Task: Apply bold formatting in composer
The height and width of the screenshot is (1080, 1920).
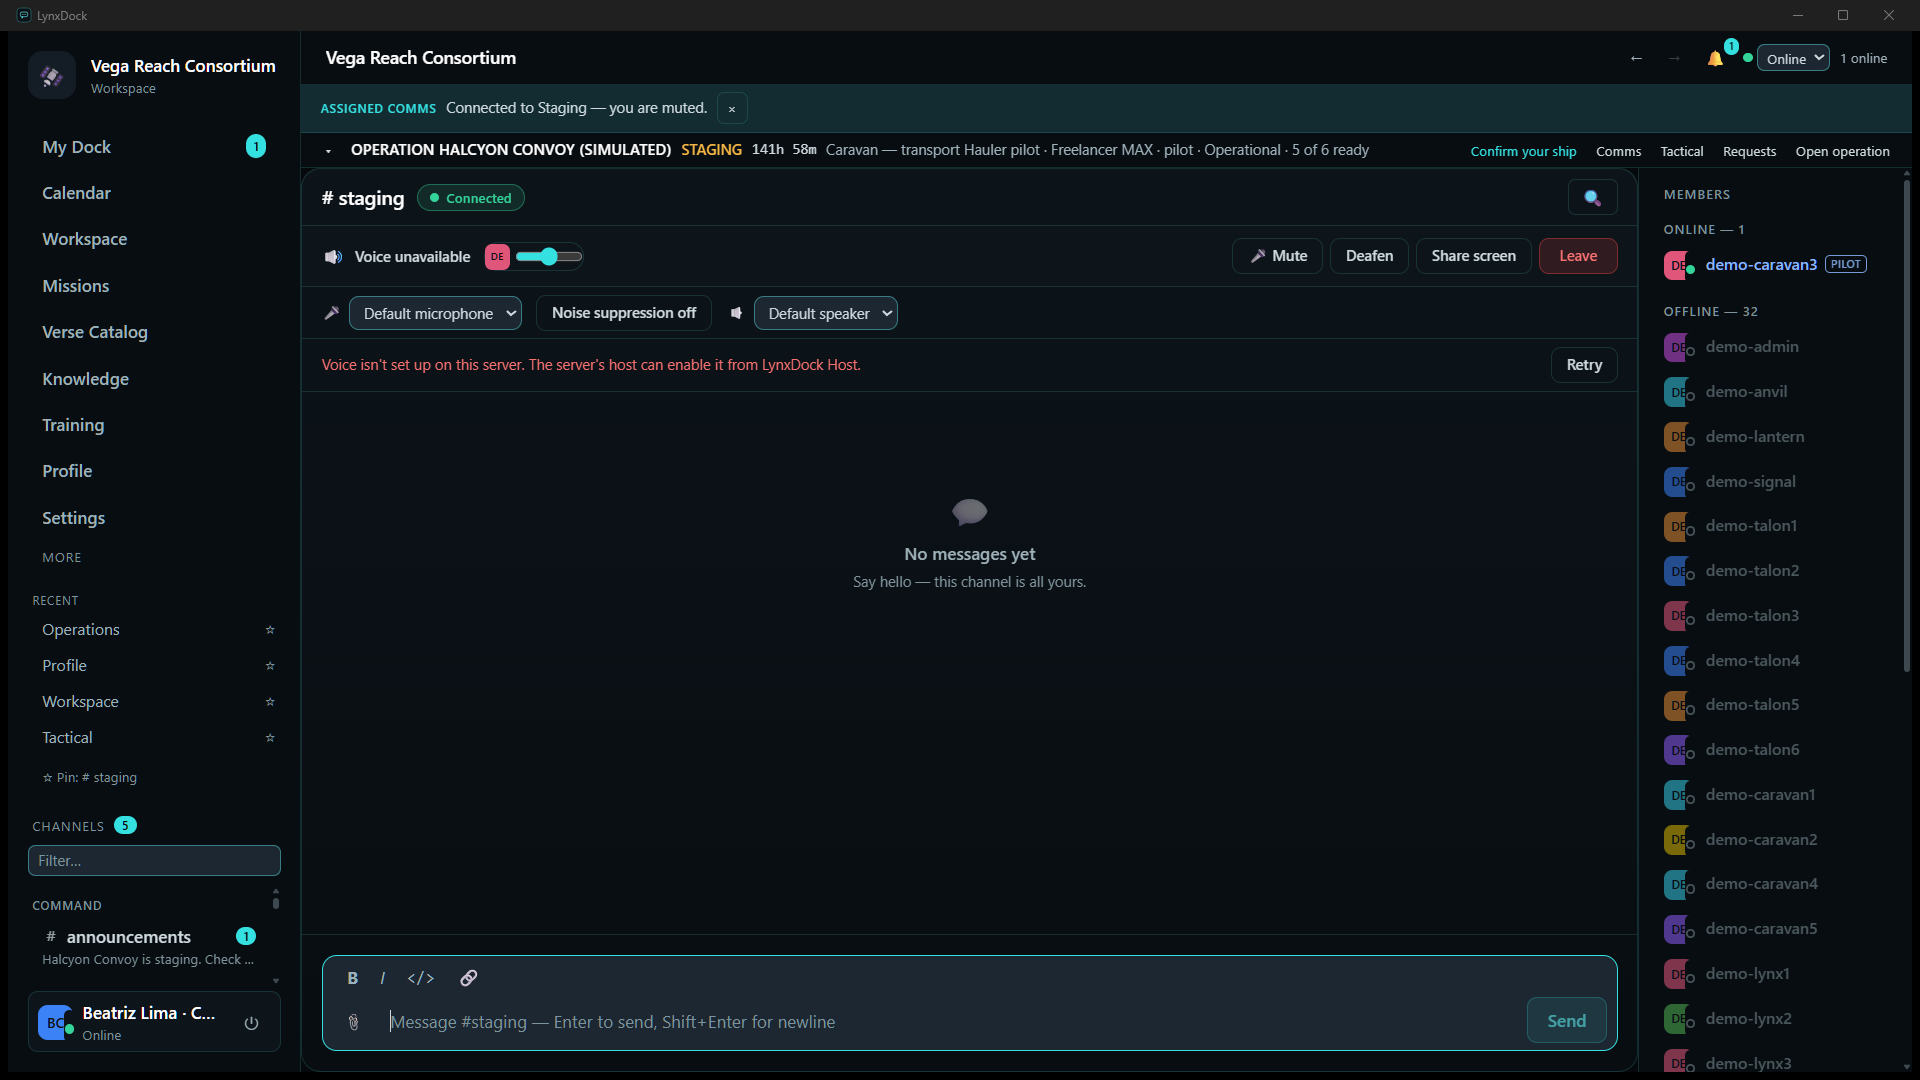Action: pyautogui.click(x=352, y=978)
